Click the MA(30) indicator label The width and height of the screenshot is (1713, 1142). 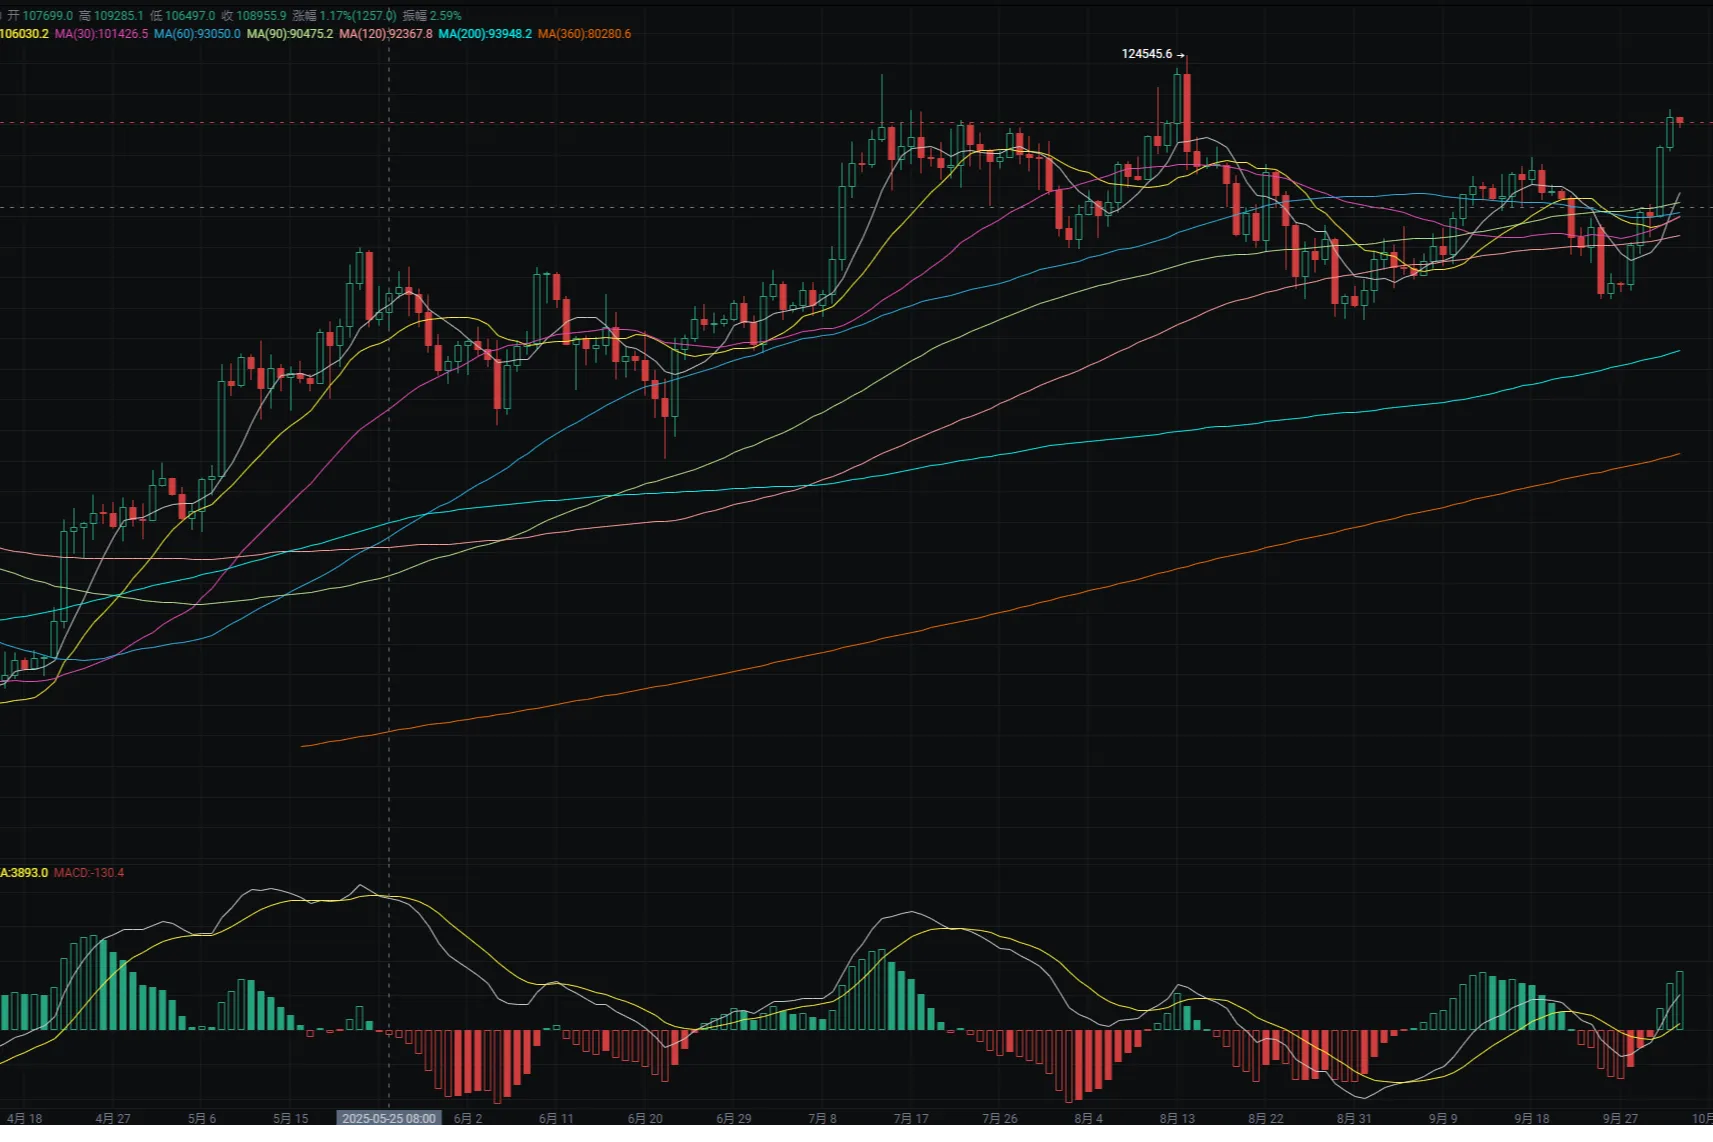[101, 34]
